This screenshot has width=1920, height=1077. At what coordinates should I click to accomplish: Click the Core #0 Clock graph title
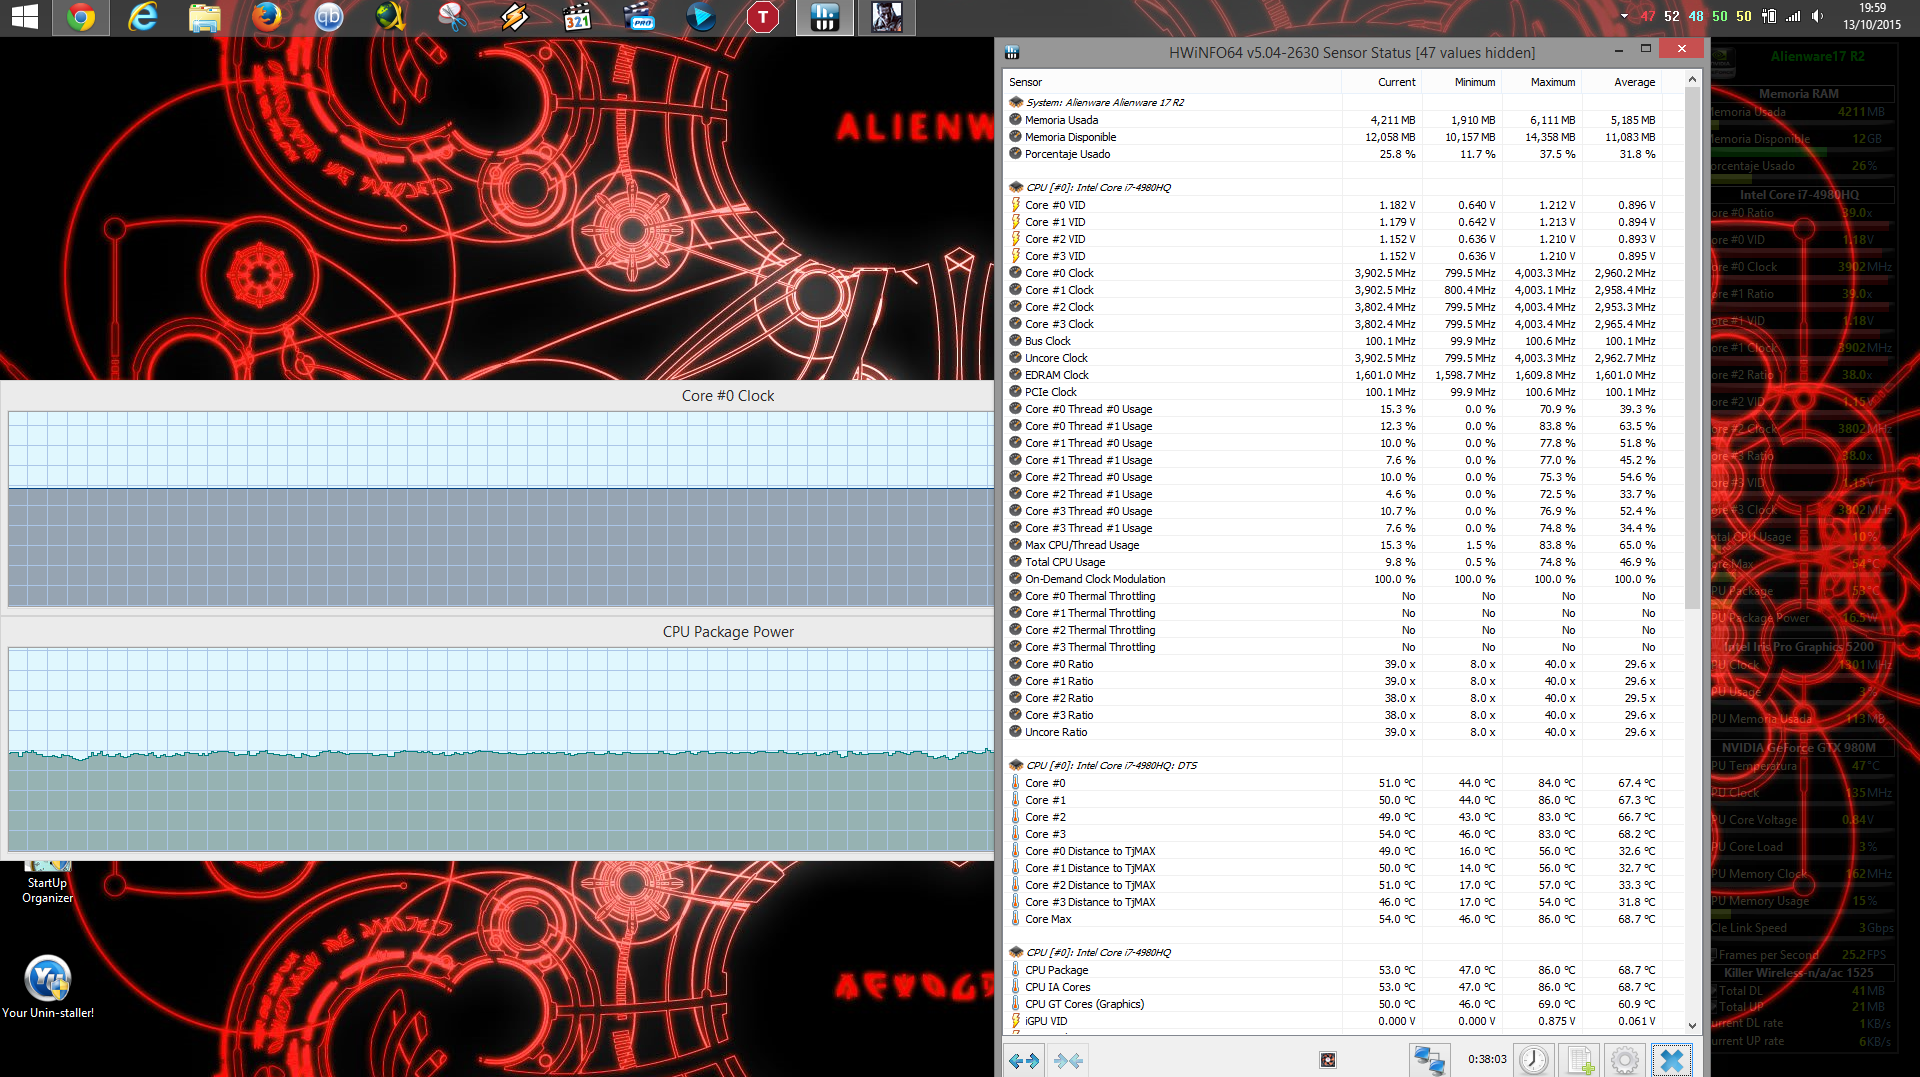point(728,396)
